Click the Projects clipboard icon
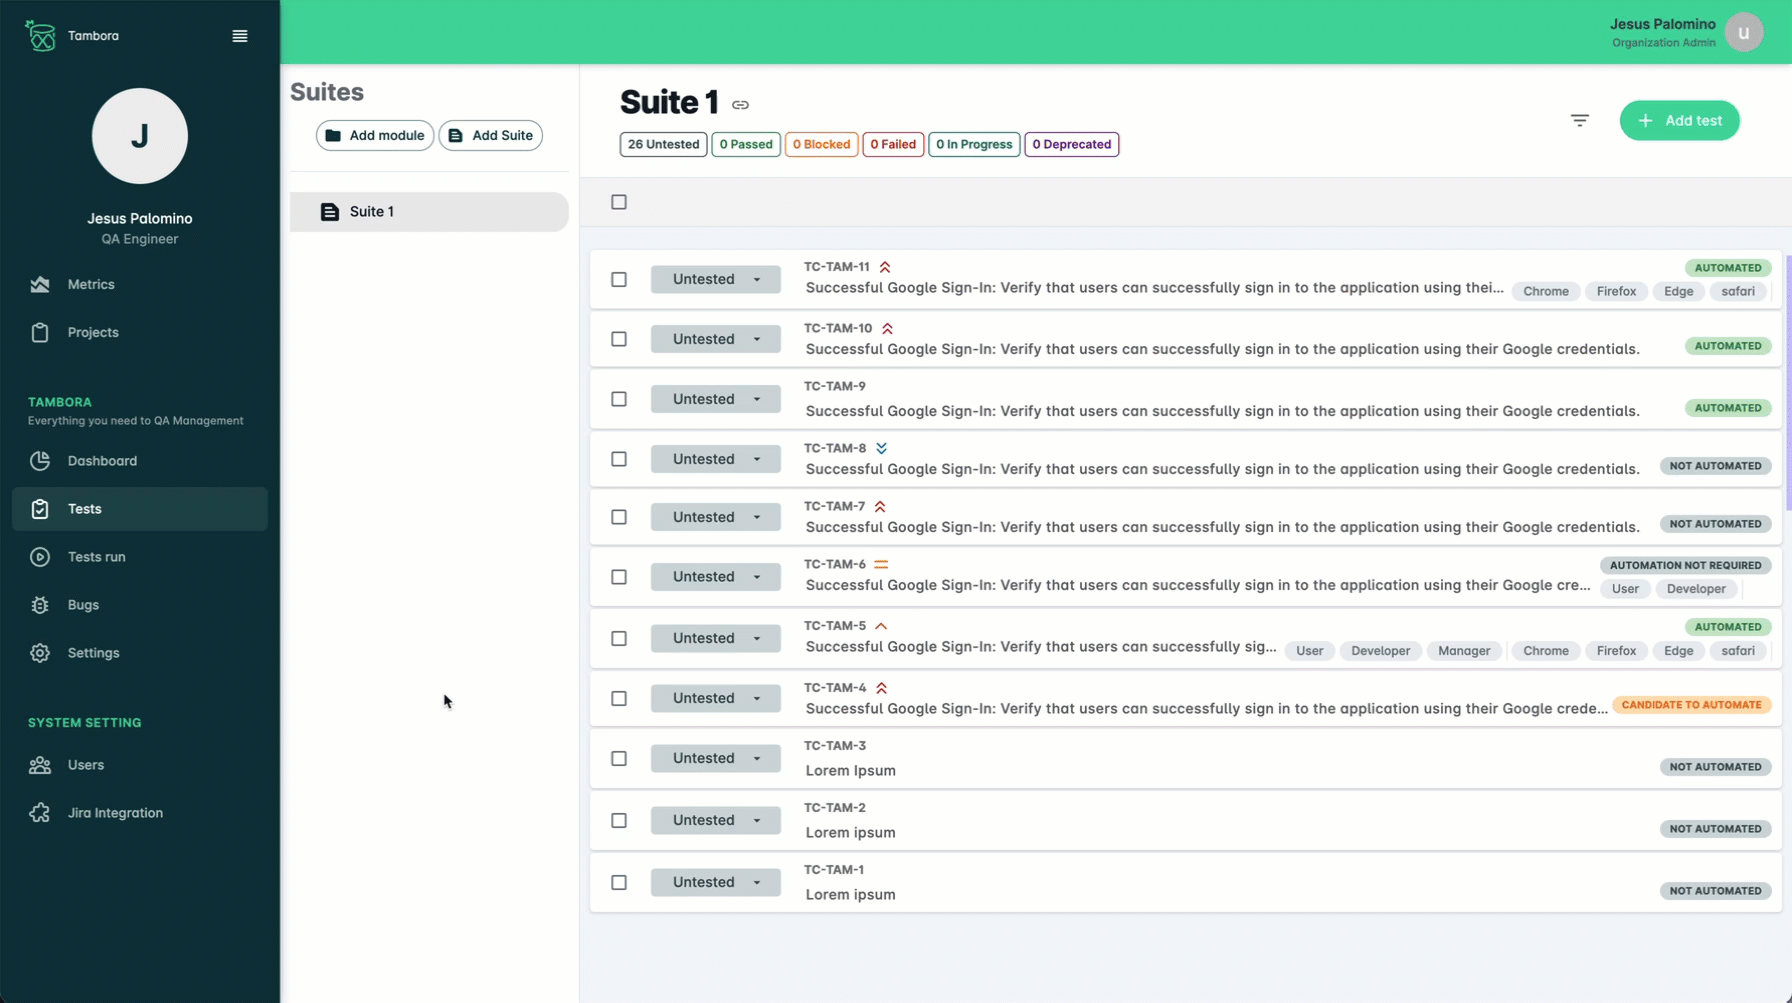Viewport: 1792px width, 1003px height. click(x=40, y=333)
